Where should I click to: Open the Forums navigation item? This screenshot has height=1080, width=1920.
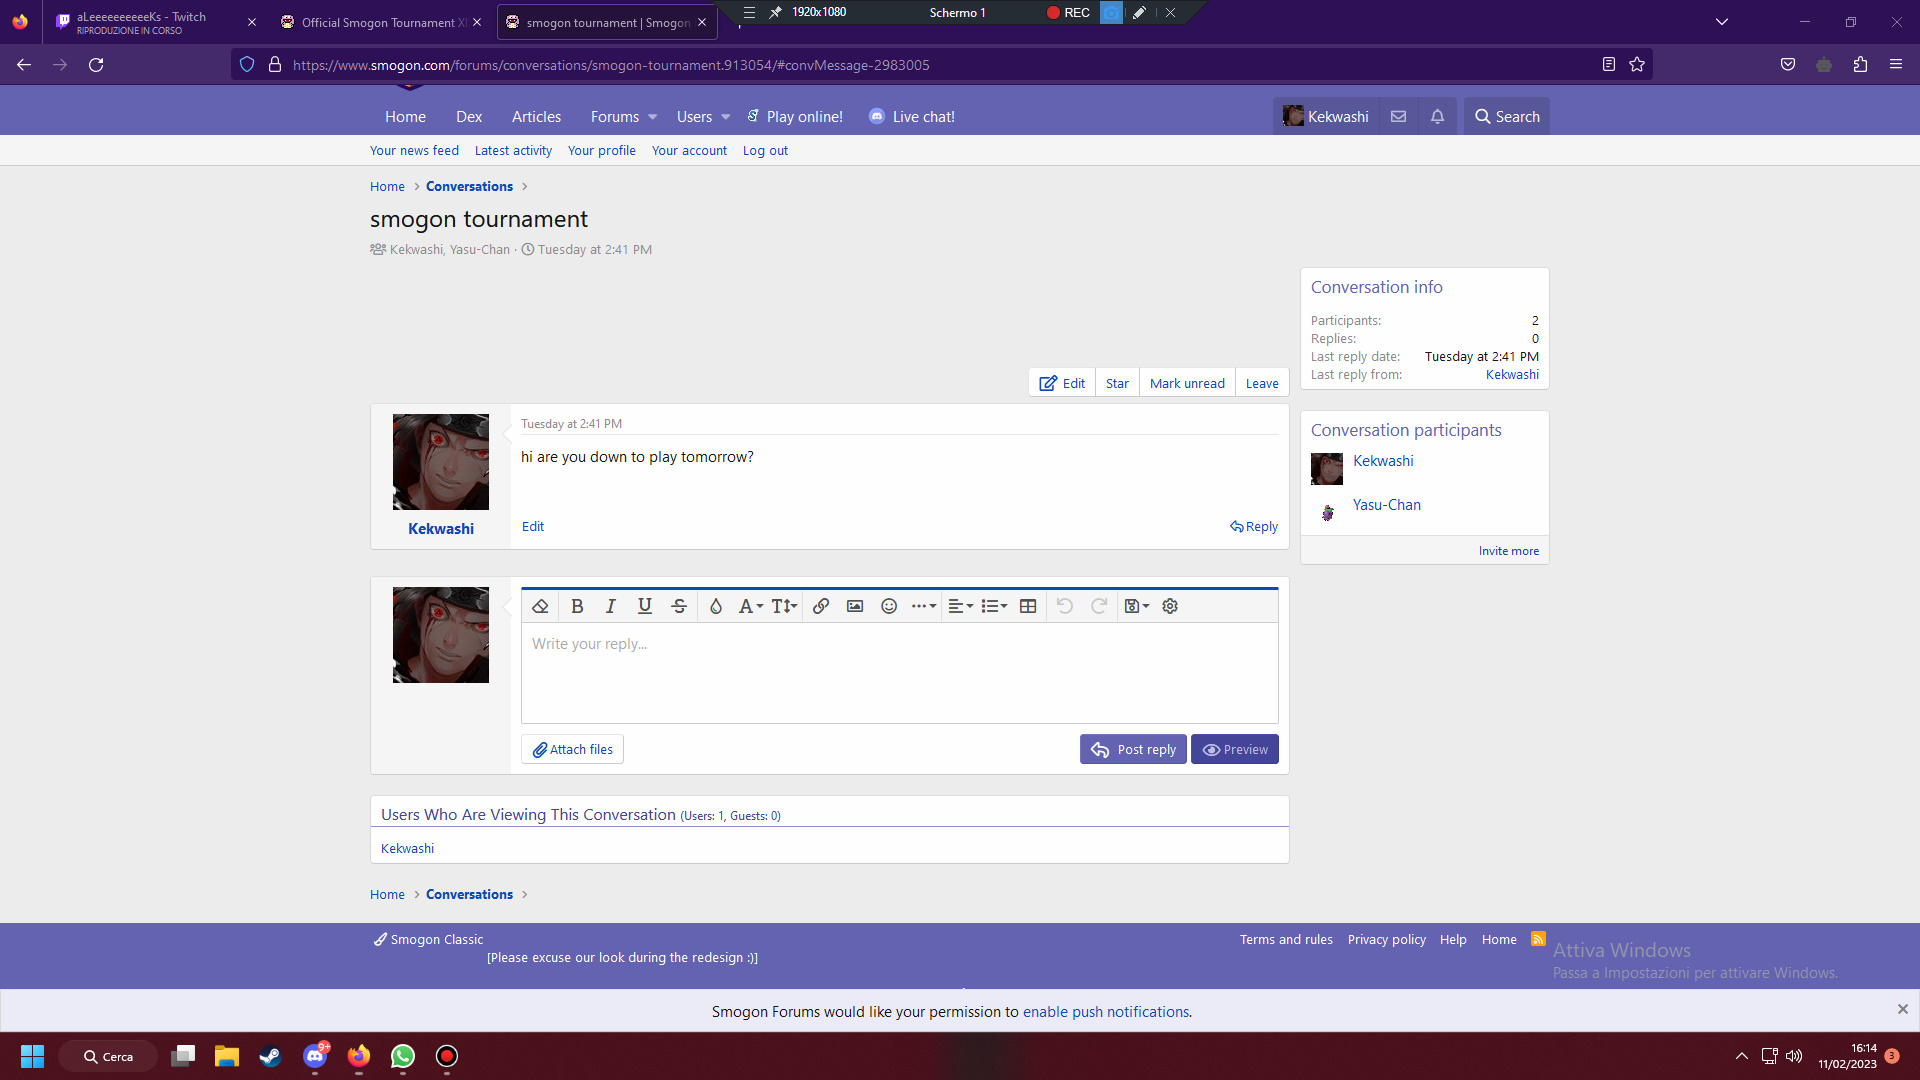tap(614, 117)
